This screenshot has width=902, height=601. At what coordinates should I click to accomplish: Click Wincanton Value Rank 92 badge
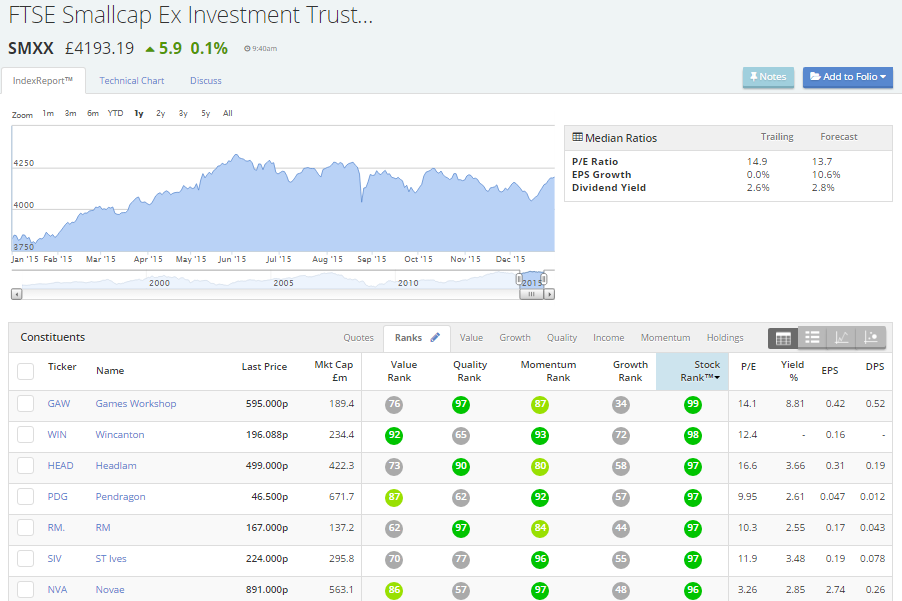click(394, 435)
